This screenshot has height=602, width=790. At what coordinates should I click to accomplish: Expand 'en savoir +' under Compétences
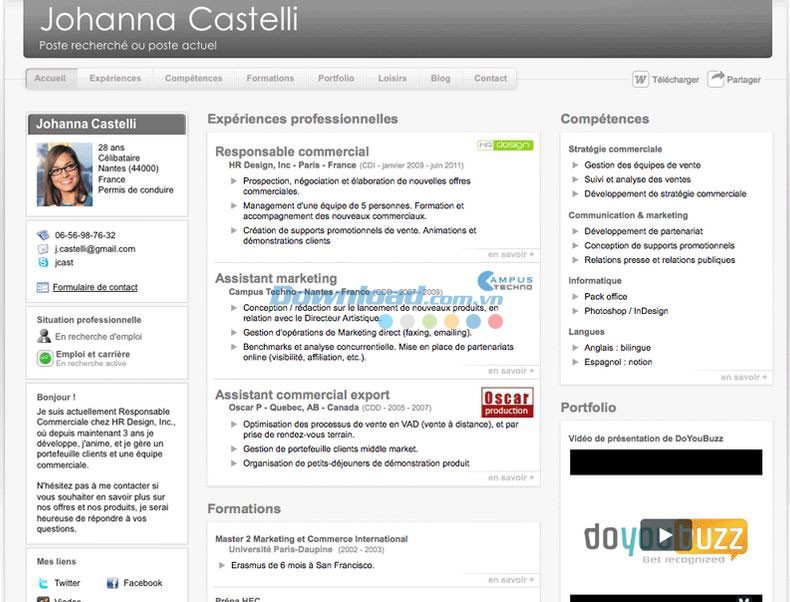click(x=745, y=377)
